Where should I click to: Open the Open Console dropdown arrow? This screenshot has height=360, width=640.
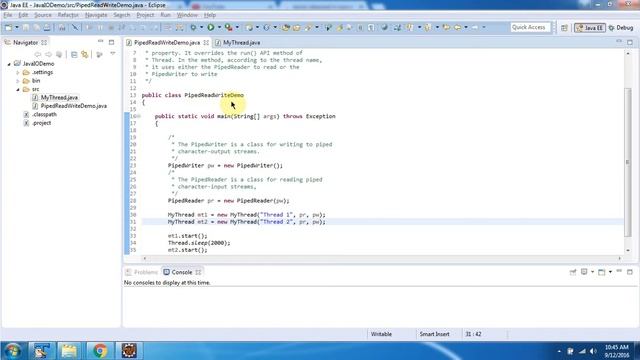point(610,272)
